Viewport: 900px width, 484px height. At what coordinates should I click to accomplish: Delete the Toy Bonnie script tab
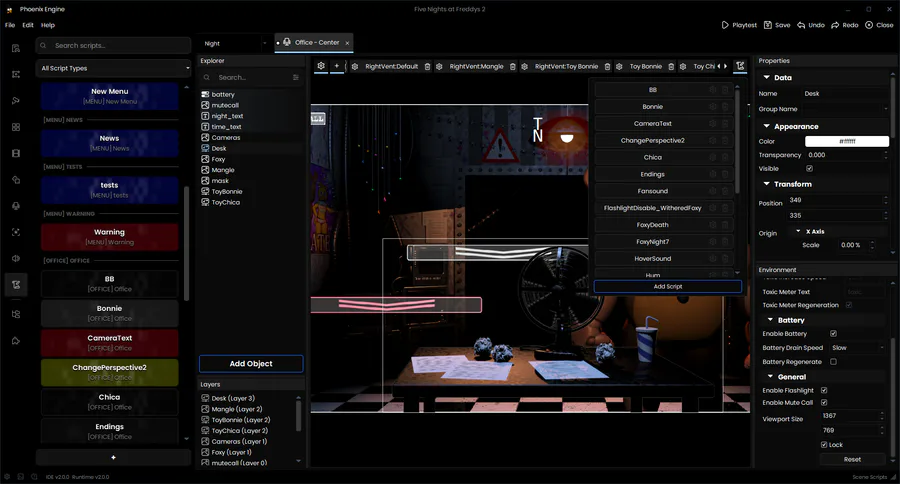click(x=671, y=67)
